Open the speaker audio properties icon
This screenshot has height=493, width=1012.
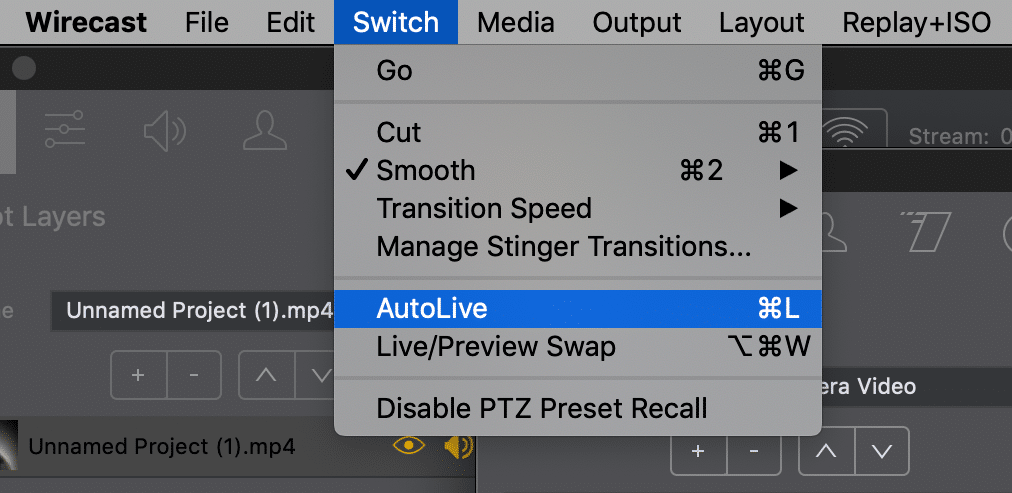(x=164, y=131)
